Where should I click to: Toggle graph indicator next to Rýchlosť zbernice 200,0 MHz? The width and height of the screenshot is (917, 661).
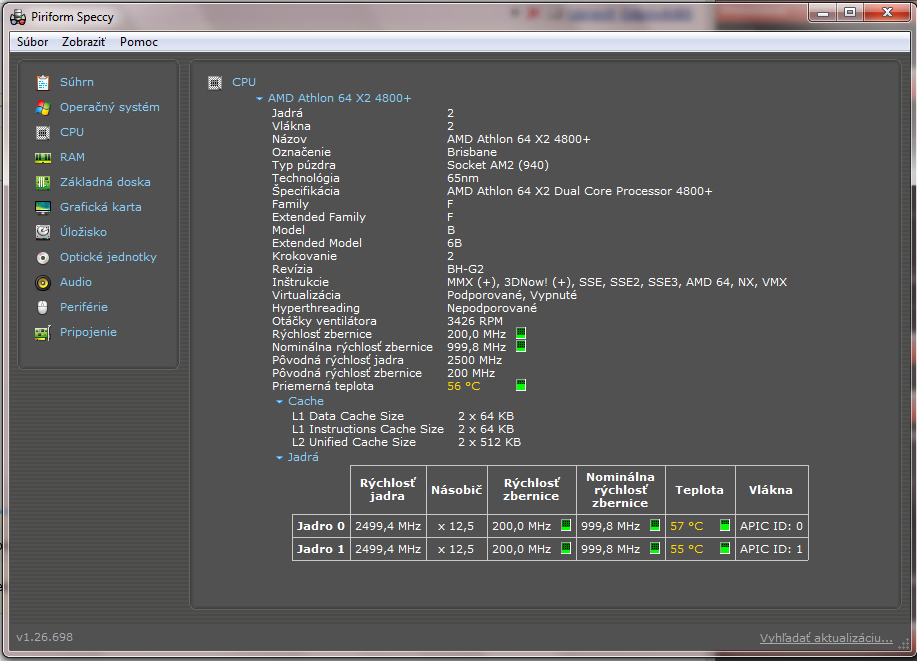click(x=520, y=333)
